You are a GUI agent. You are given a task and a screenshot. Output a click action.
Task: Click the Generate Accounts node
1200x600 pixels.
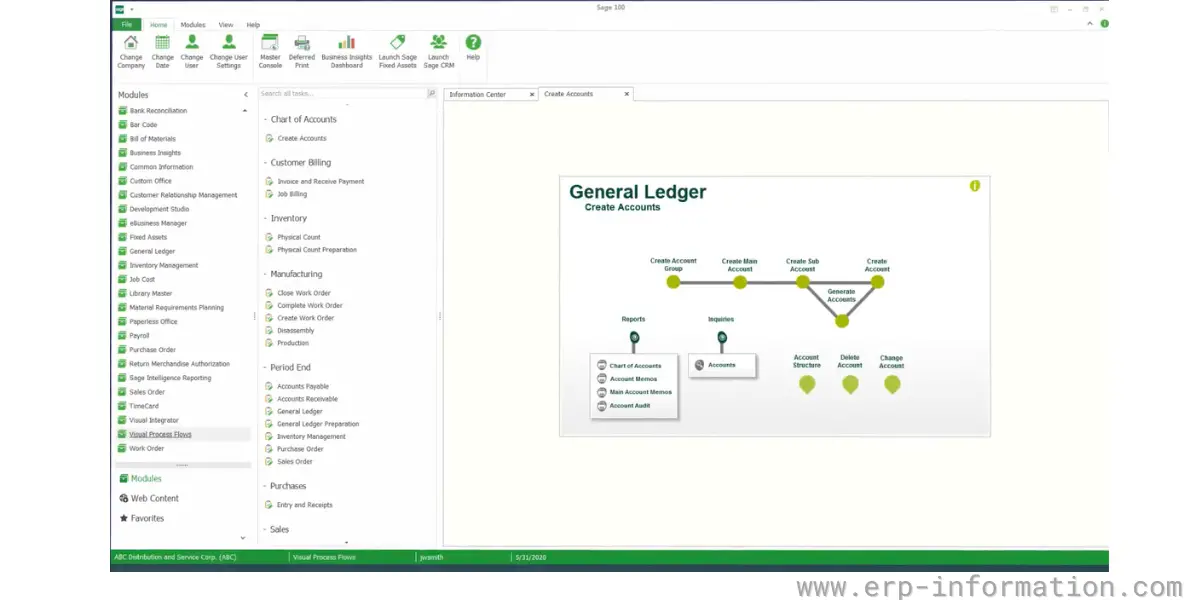[x=842, y=321]
